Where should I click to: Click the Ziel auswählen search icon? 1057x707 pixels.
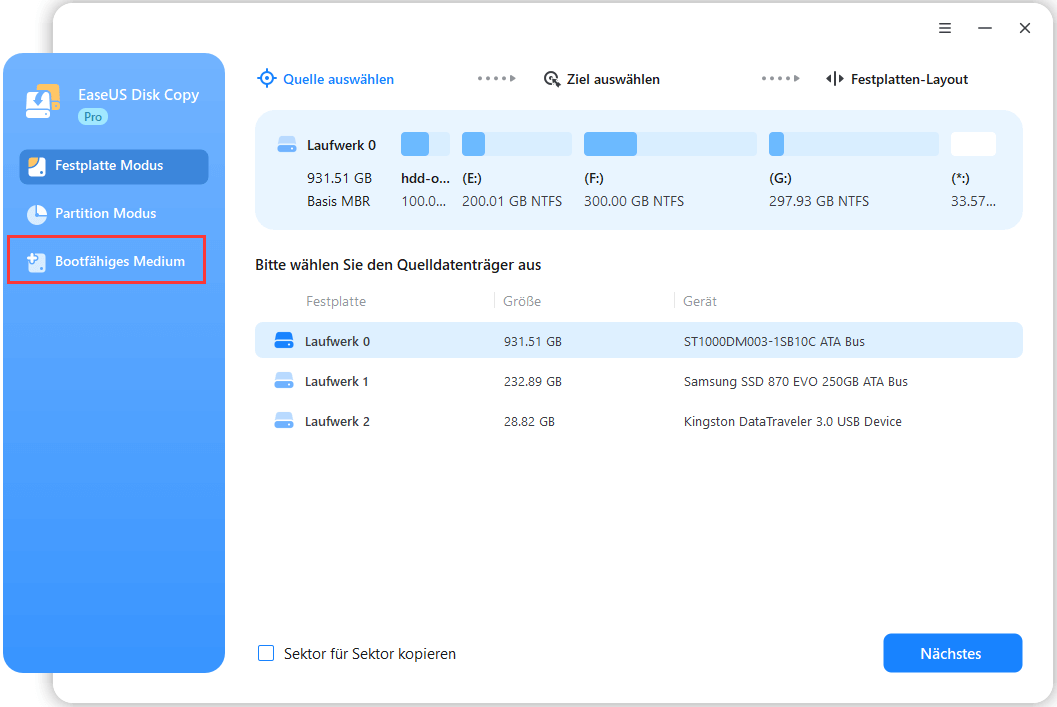point(552,80)
